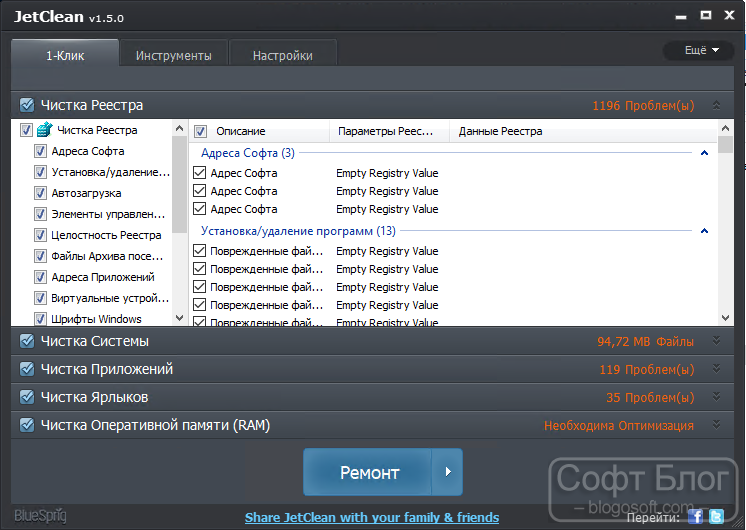Toggle Чистка Системы checkbox
The width and height of the screenshot is (746, 530).
[x=27, y=341]
